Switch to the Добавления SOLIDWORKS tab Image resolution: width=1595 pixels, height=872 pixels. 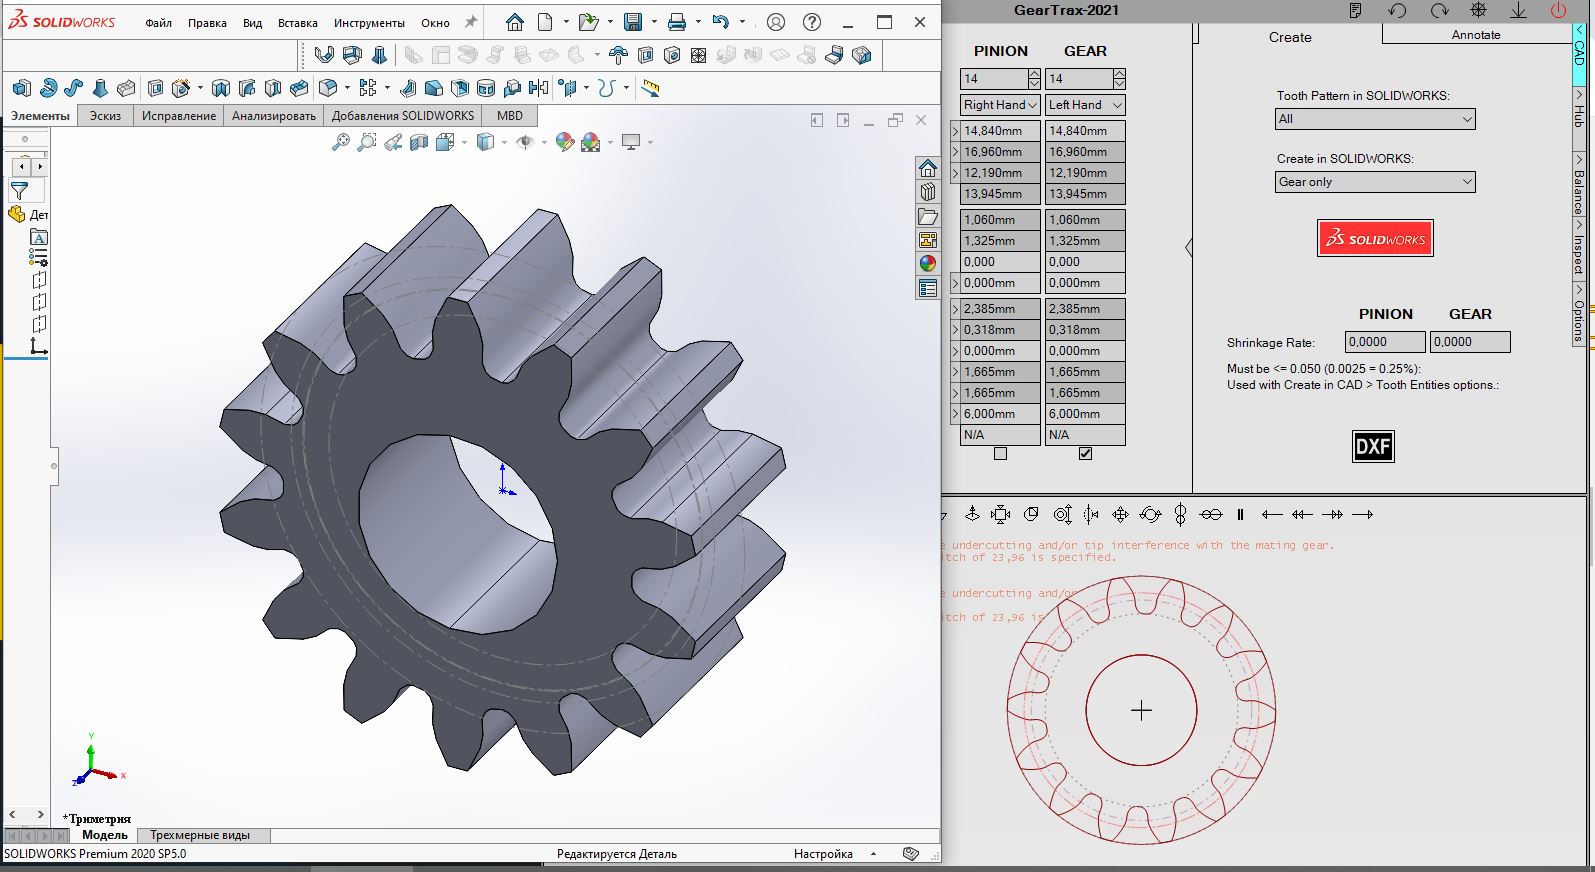click(x=403, y=116)
